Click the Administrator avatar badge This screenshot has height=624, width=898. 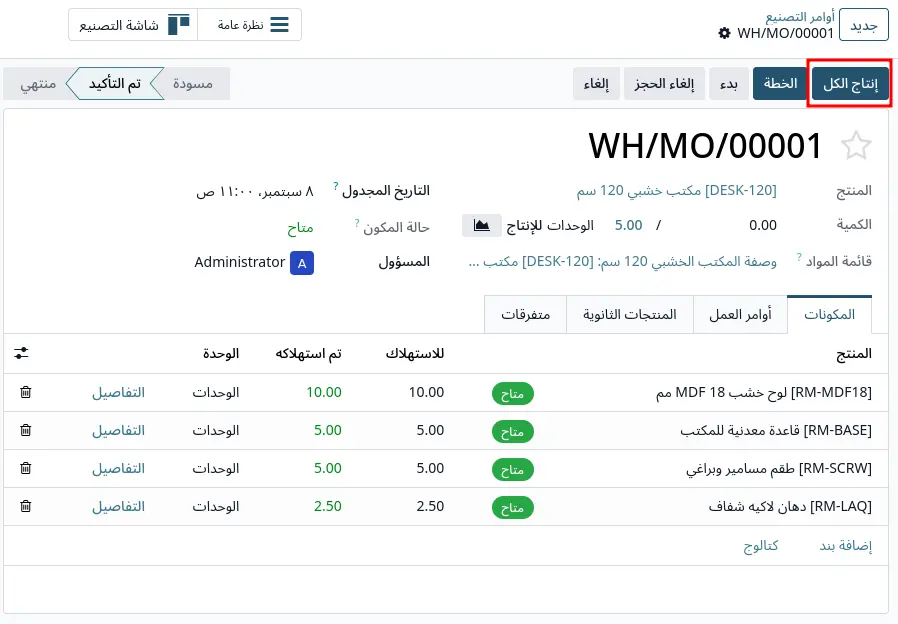(302, 263)
